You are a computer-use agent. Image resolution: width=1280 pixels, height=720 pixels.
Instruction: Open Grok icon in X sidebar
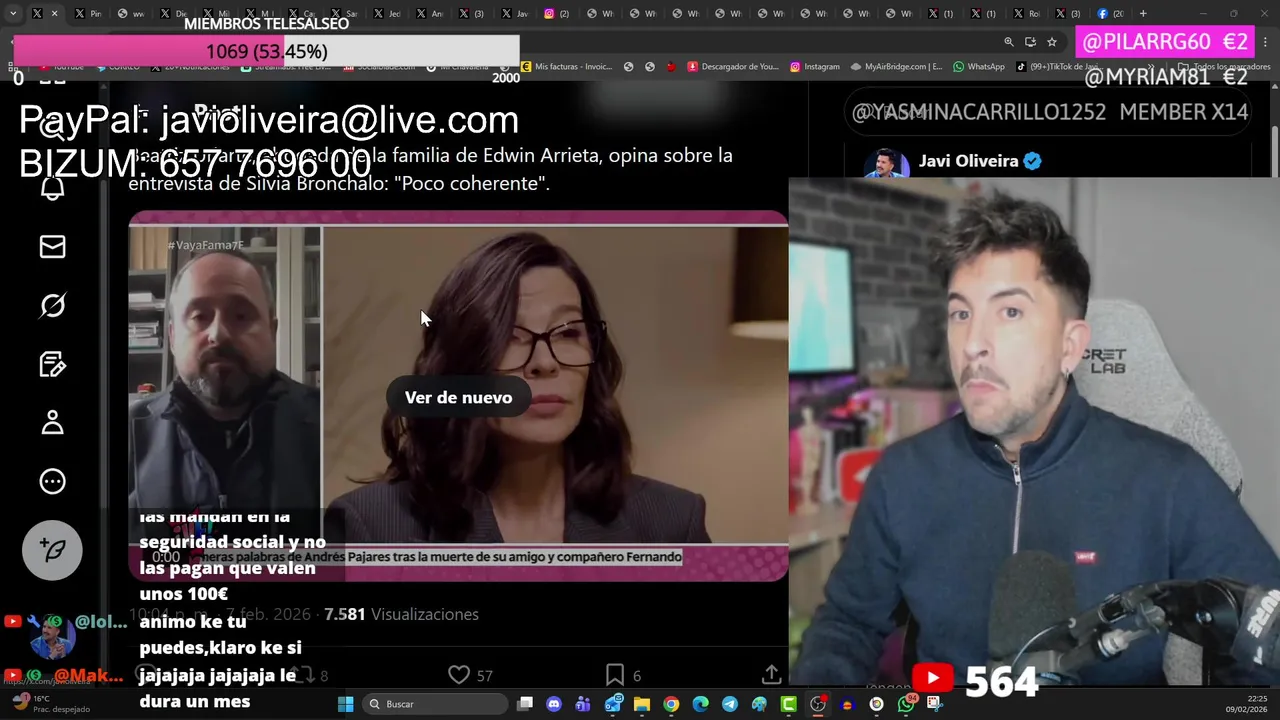52,305
